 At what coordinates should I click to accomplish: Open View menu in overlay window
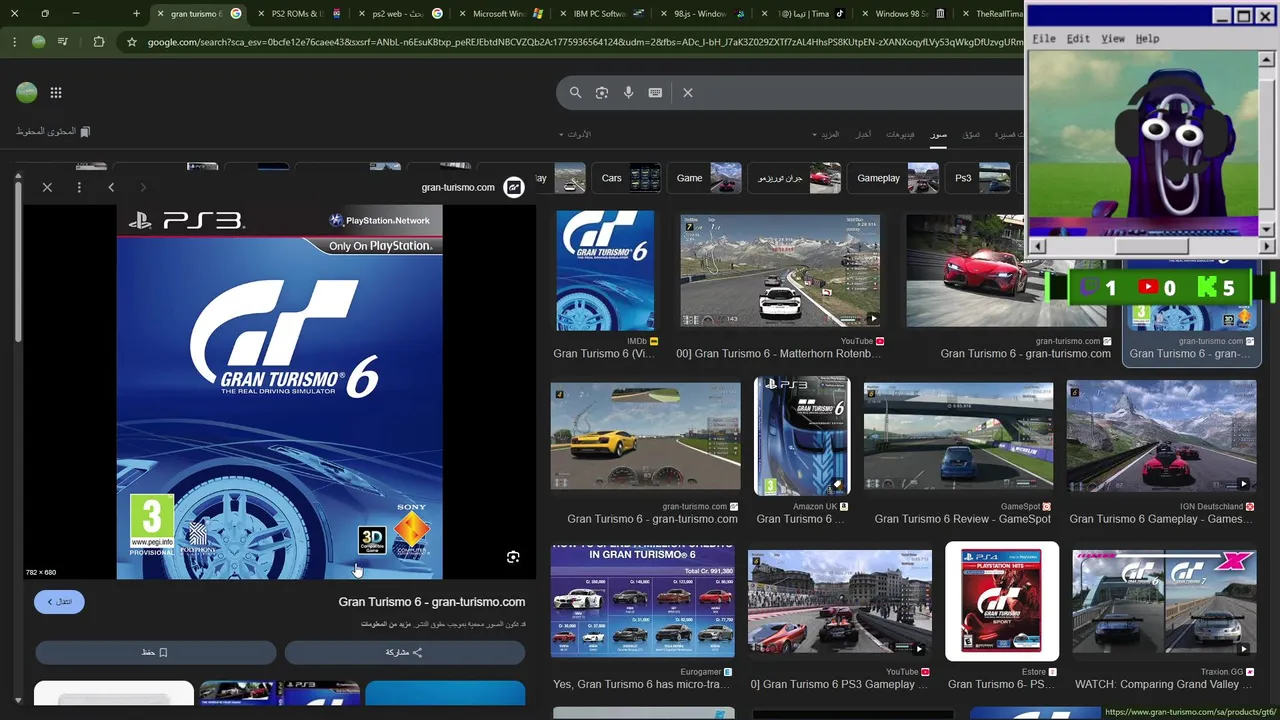click(1113, 38)
